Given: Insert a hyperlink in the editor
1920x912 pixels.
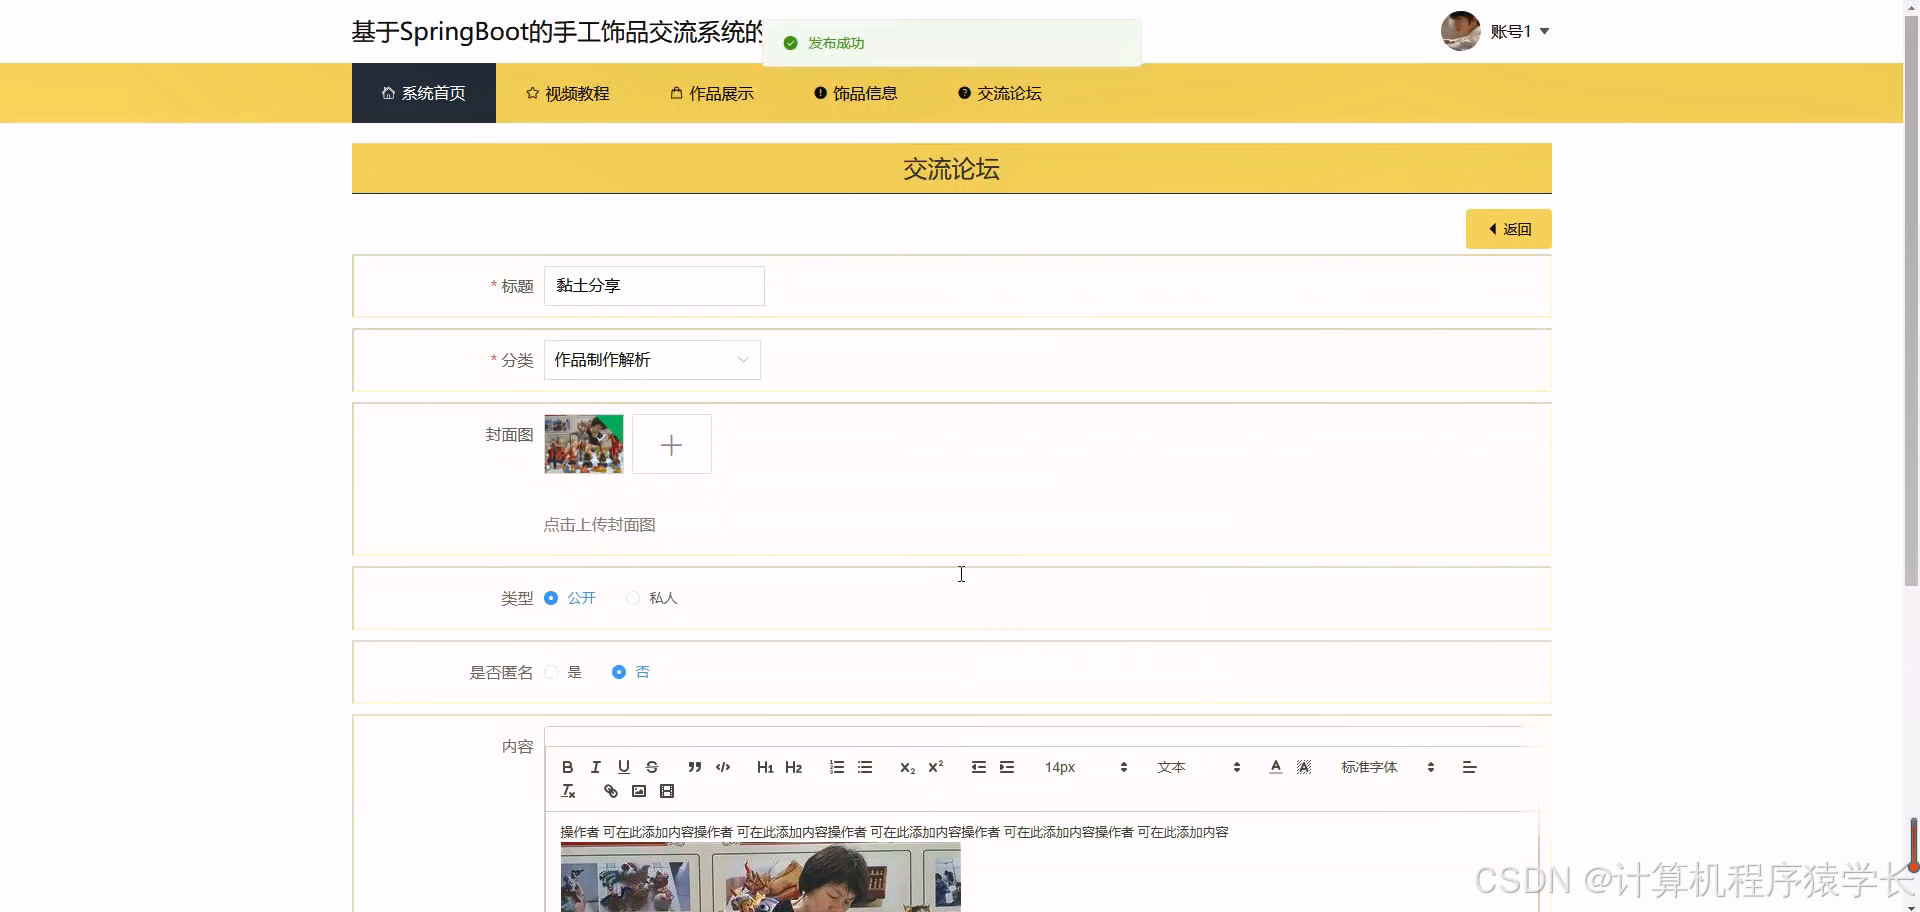Looking at the screenshot, I should [x=610, y=791].
